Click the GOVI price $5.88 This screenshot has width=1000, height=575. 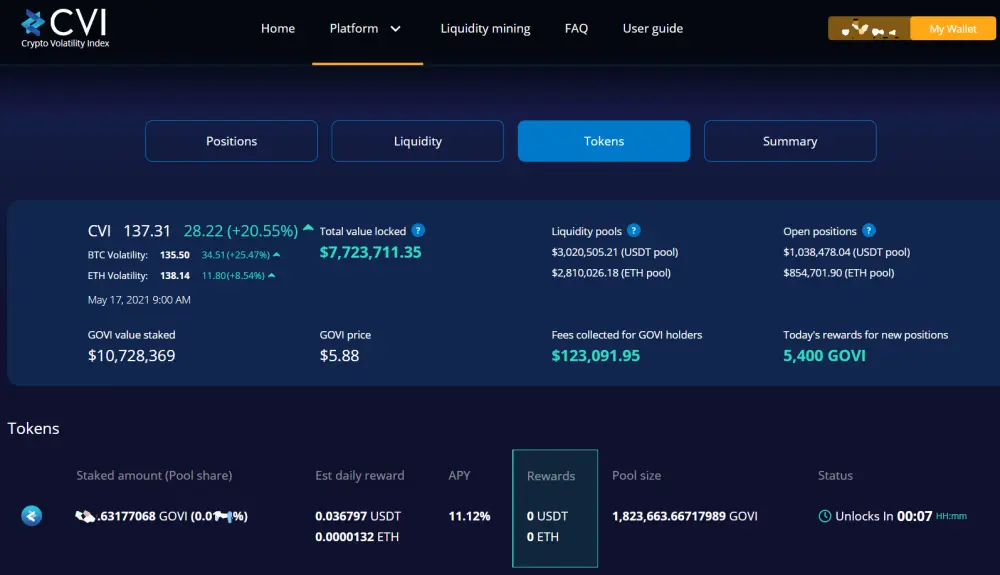pos(339,356)
